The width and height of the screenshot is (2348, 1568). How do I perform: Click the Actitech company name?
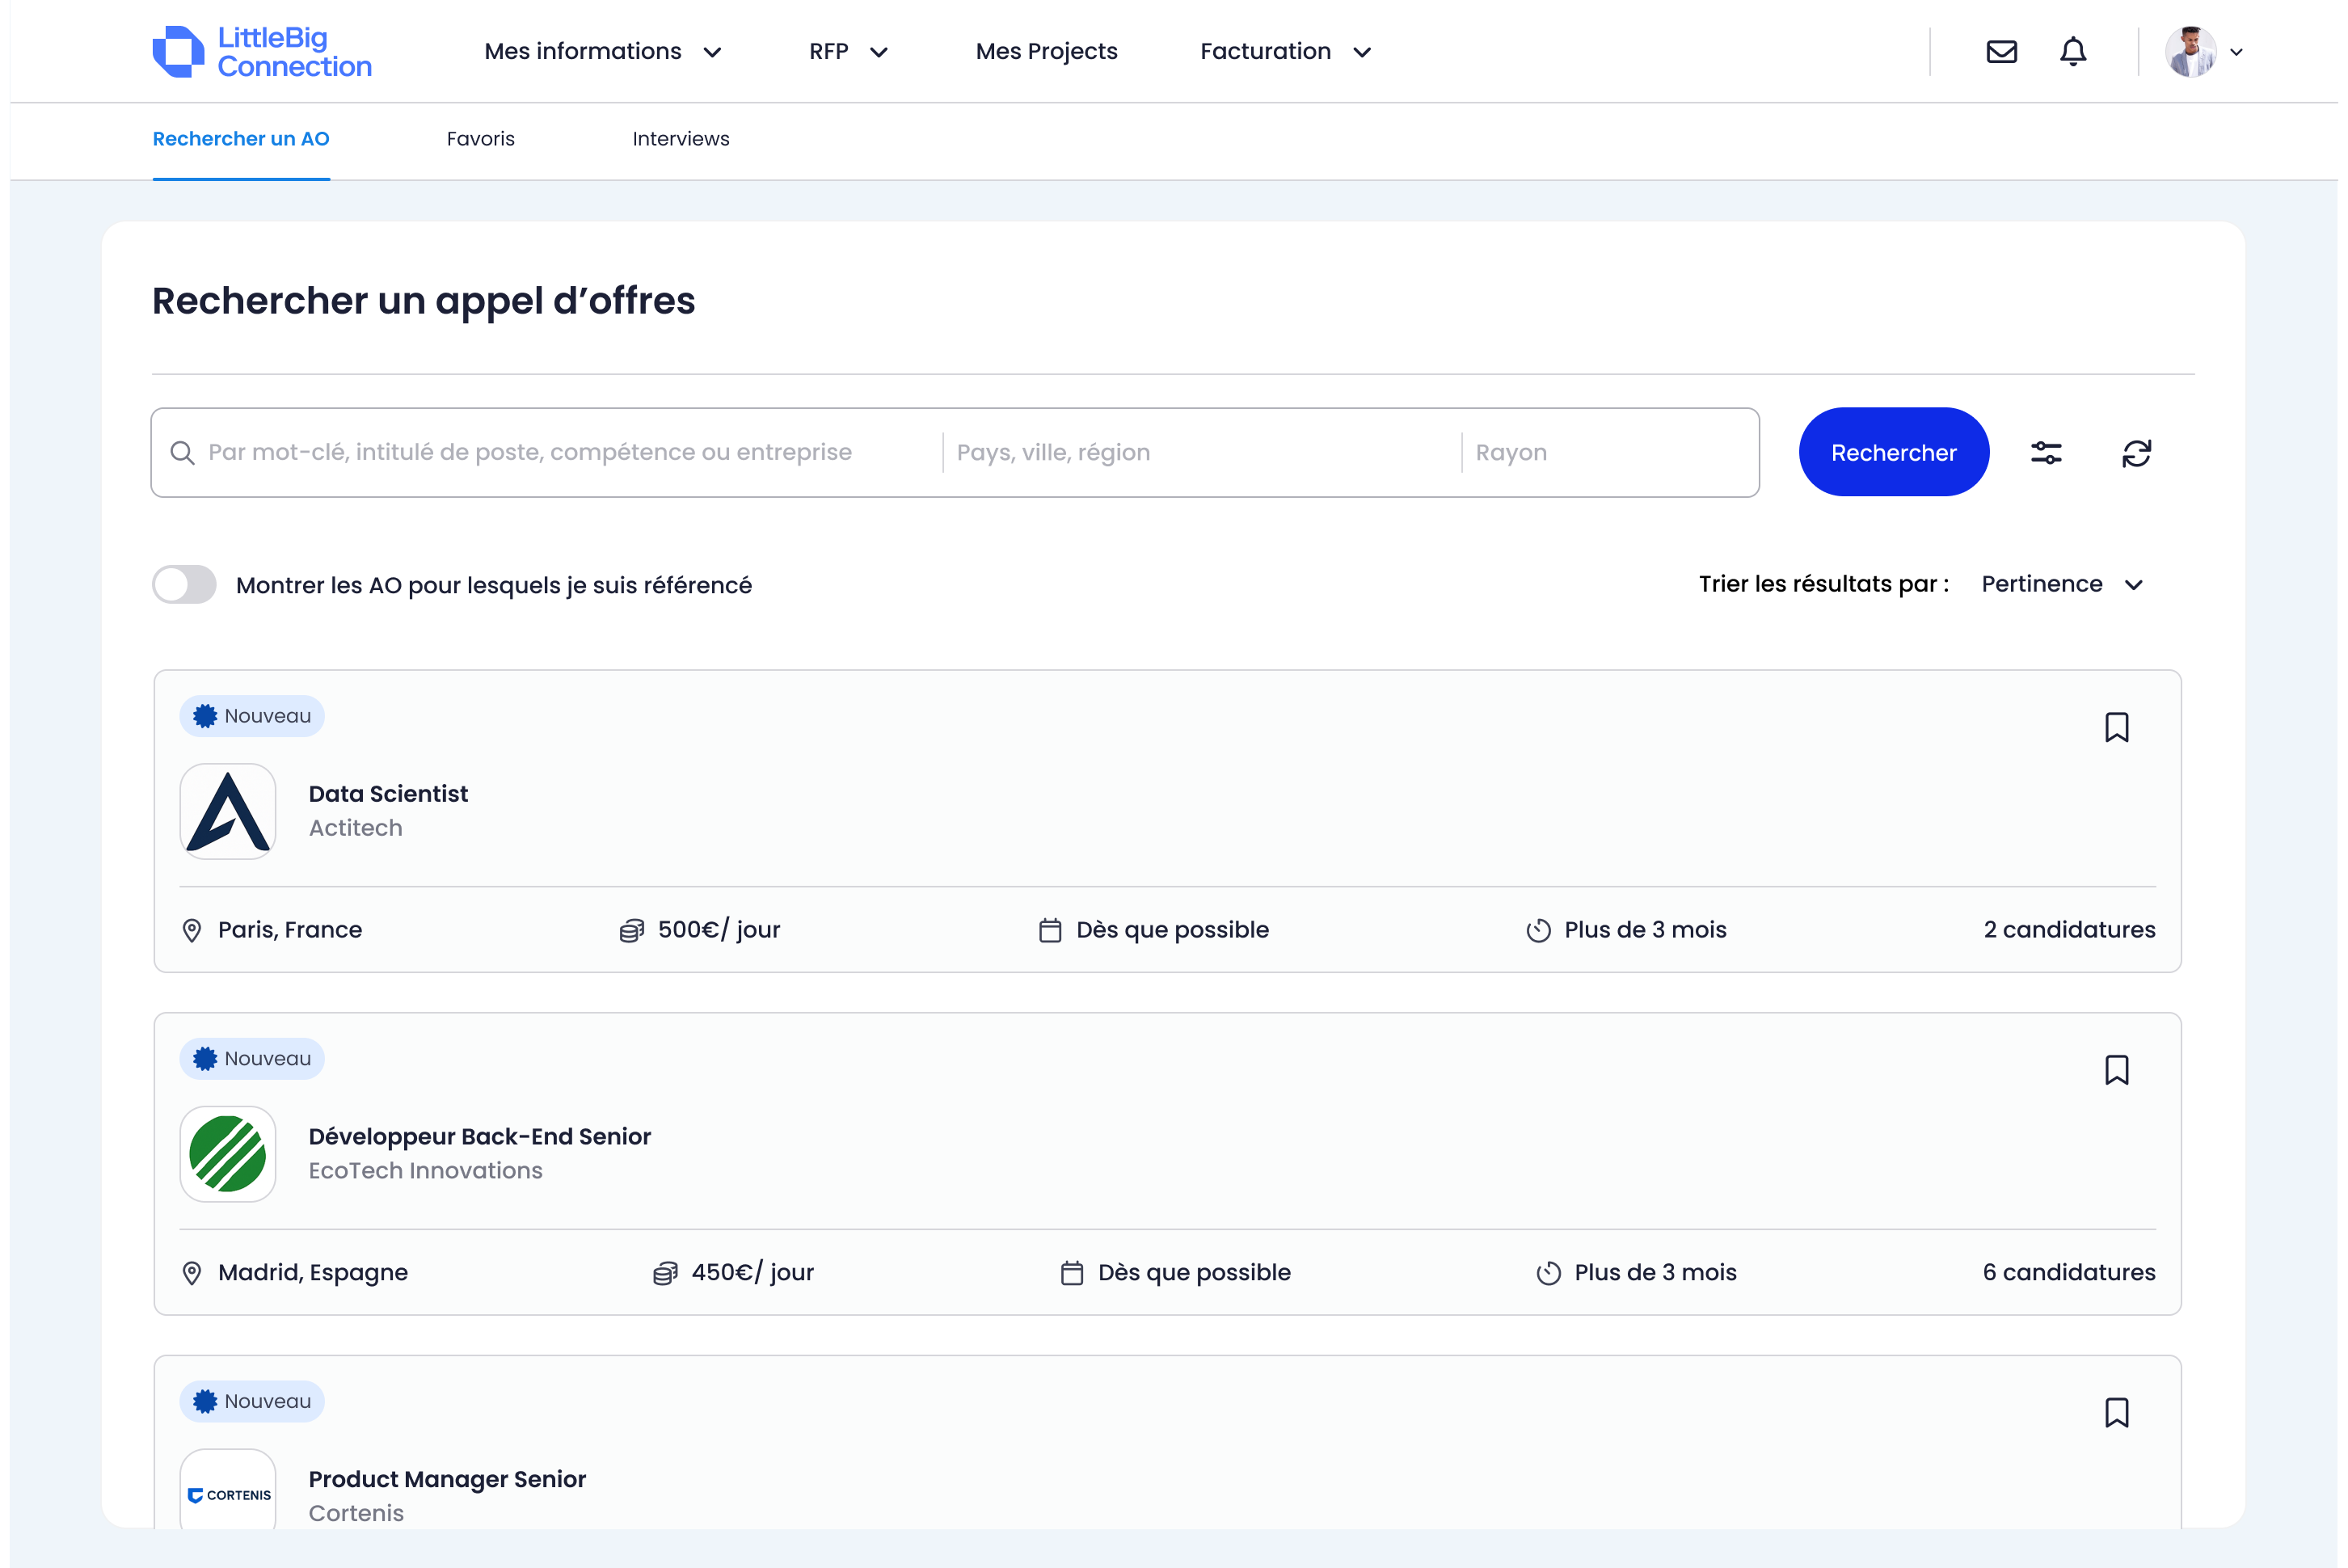pos(355,828)
